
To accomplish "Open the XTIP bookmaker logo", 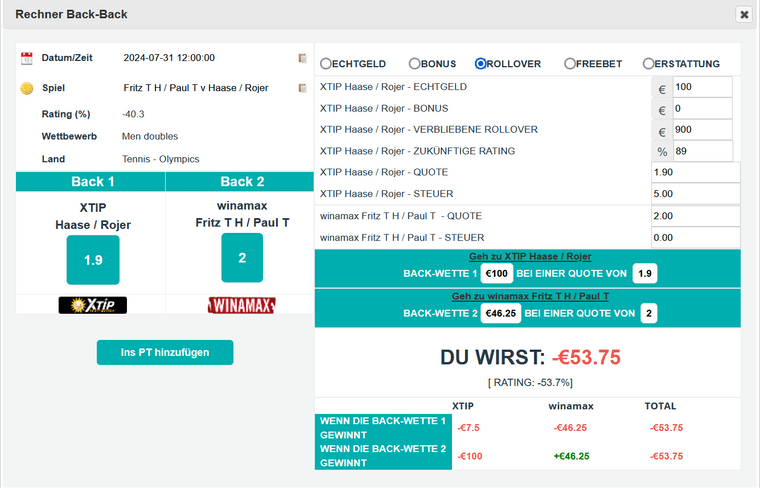I will point(93,305).
